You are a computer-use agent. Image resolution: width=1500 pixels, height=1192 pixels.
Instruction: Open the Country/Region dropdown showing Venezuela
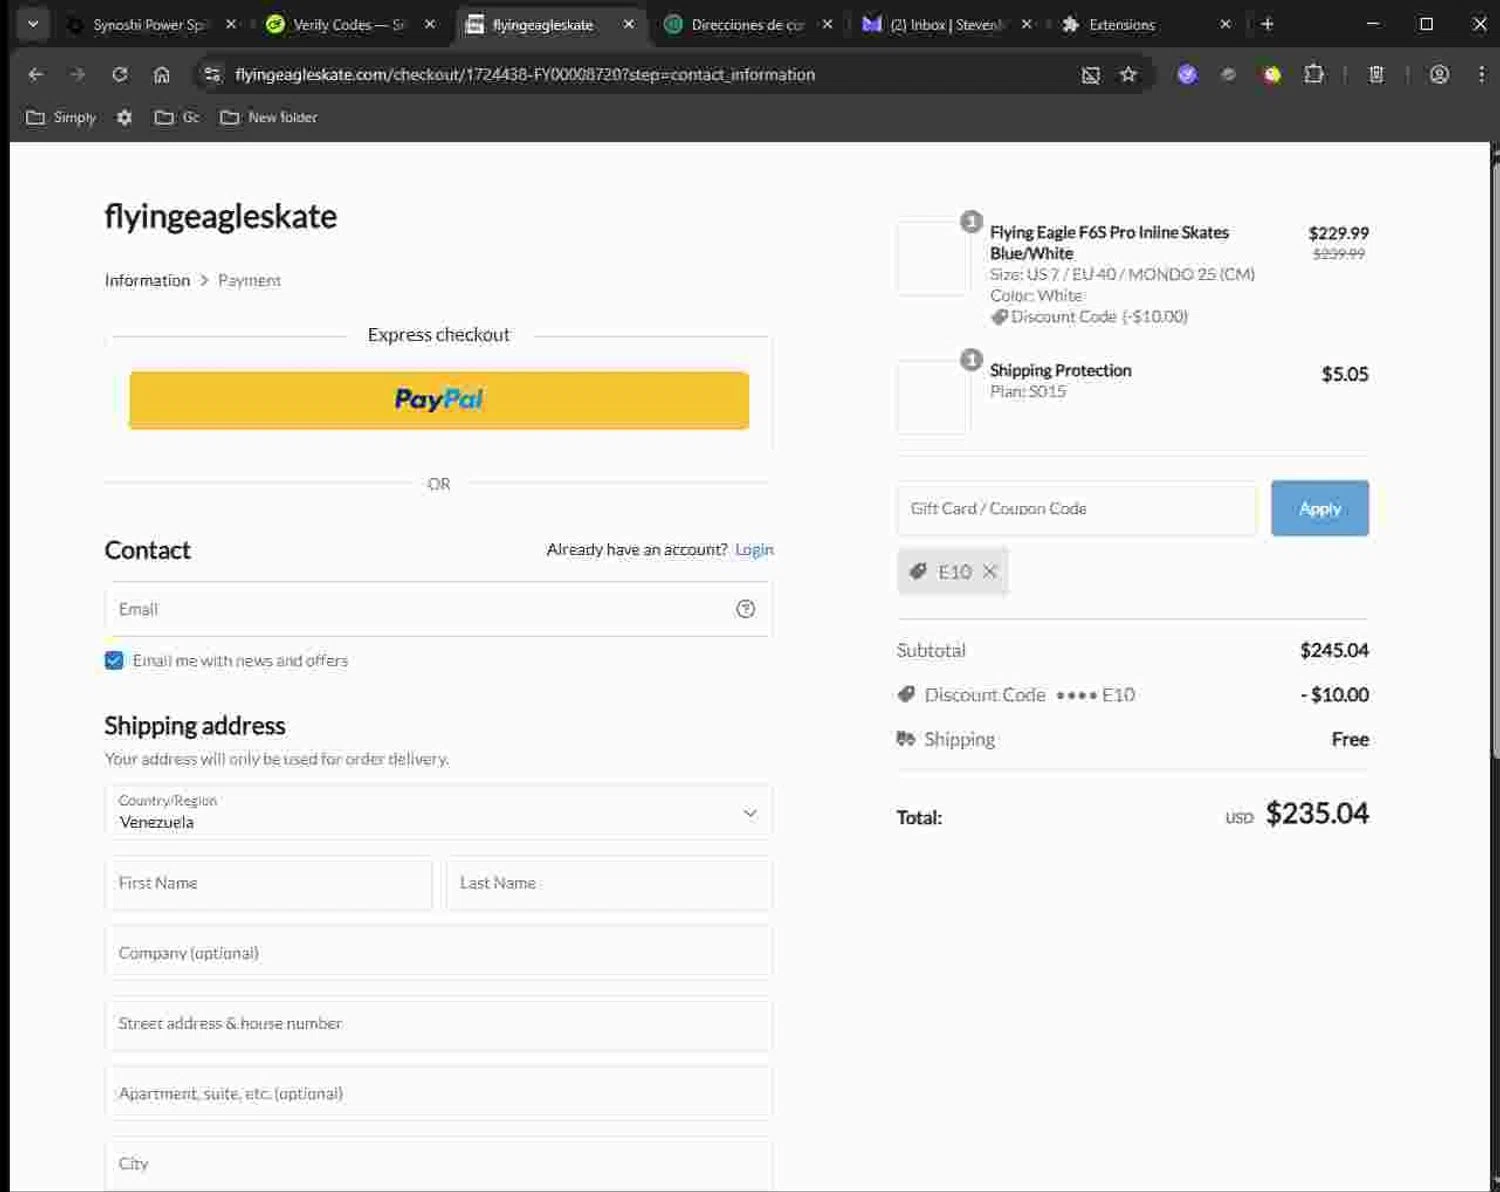pos(438,812)
